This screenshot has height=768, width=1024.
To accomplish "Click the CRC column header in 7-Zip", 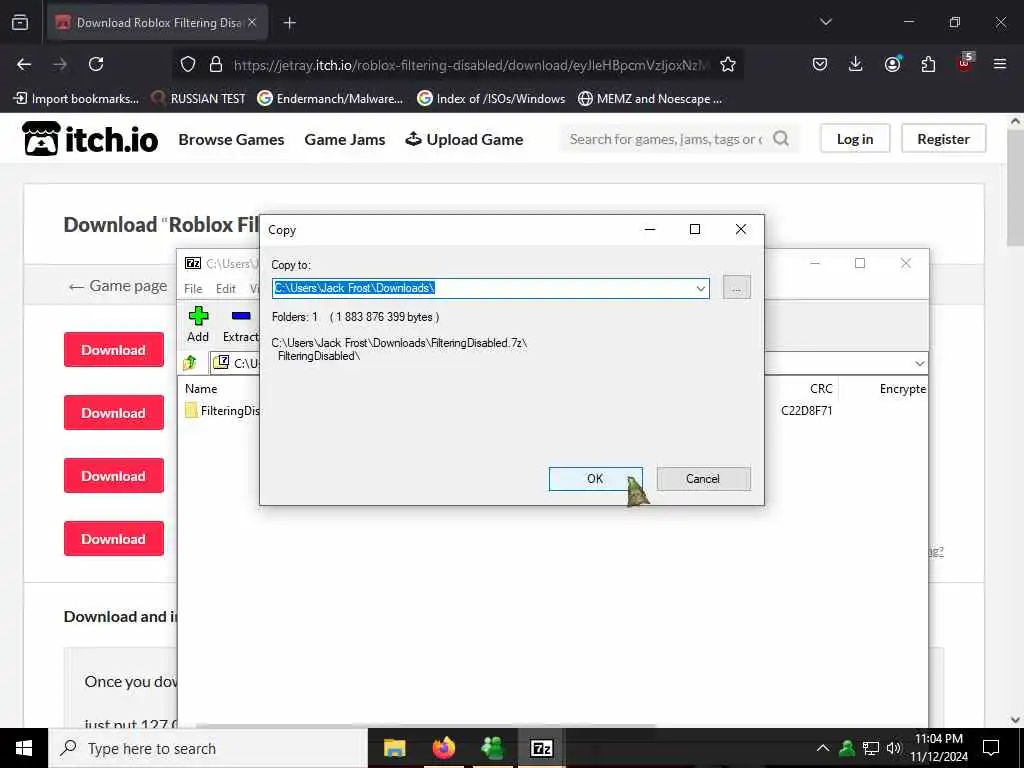I will coord(821,389).
